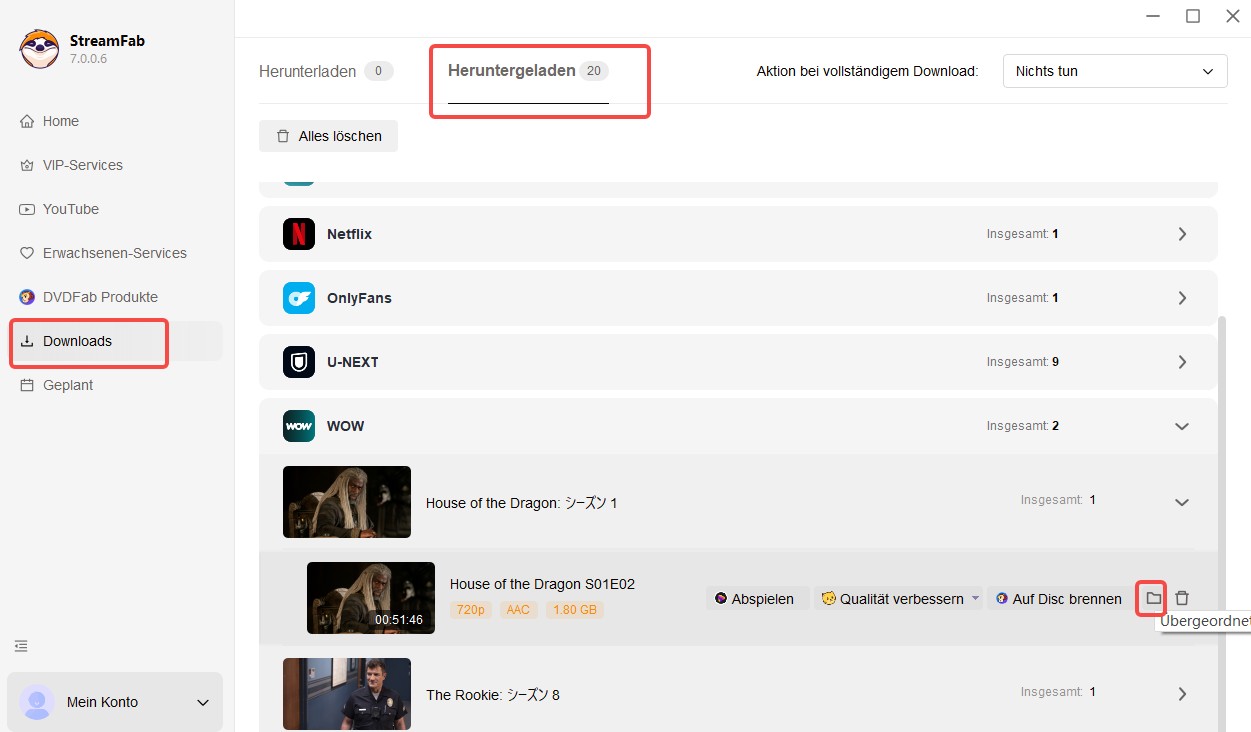Screen dimensions: 1251x732
Task: Expand the Mein Konto menu
Action: [x=114, y=702]
